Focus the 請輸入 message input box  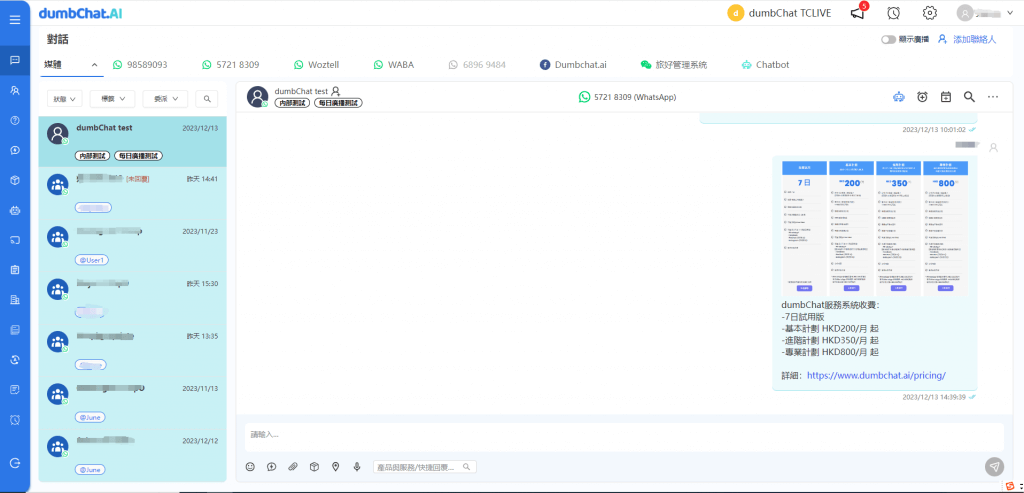(x=624, y=436)
